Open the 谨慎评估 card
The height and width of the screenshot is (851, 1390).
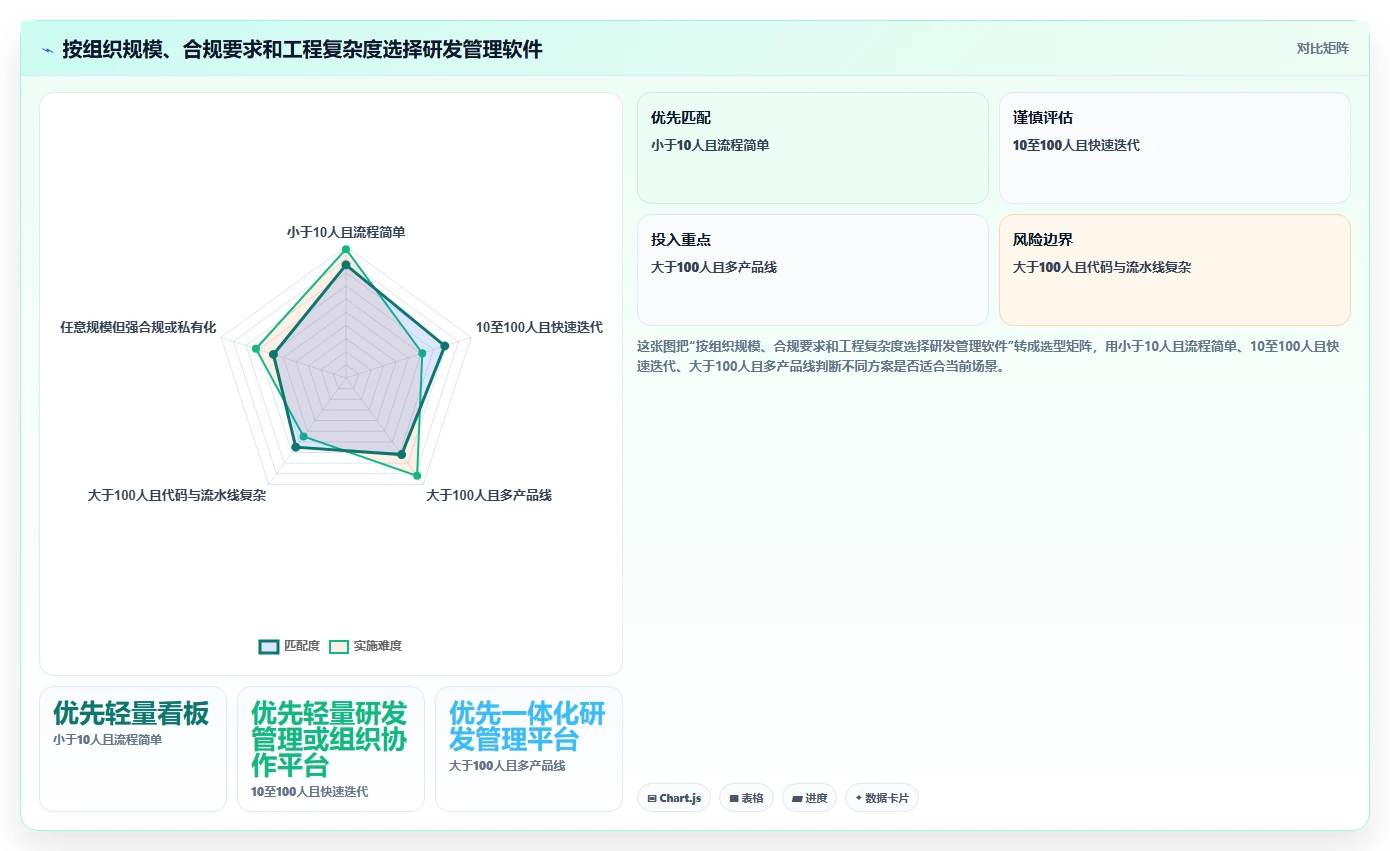coord(1175,148)
